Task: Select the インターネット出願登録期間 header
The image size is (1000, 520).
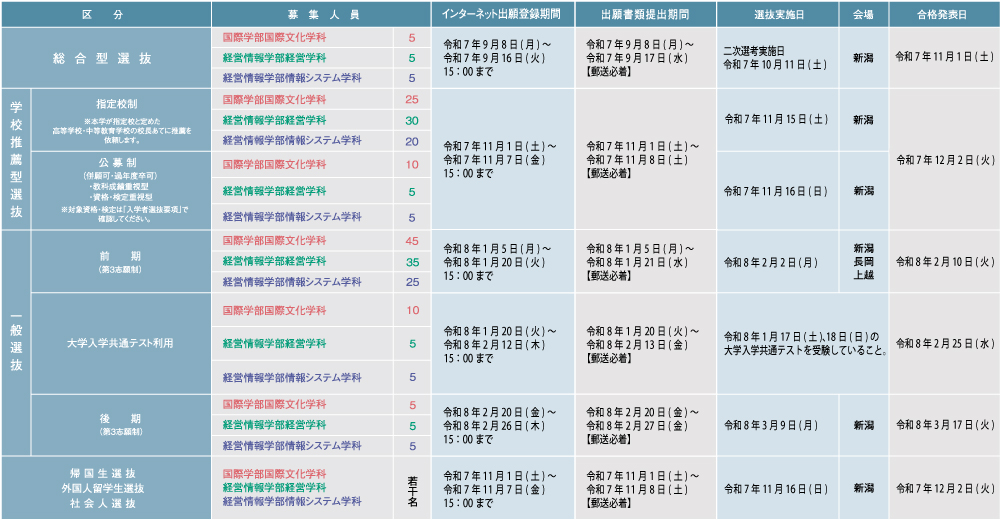Action: tap(501, 15)
